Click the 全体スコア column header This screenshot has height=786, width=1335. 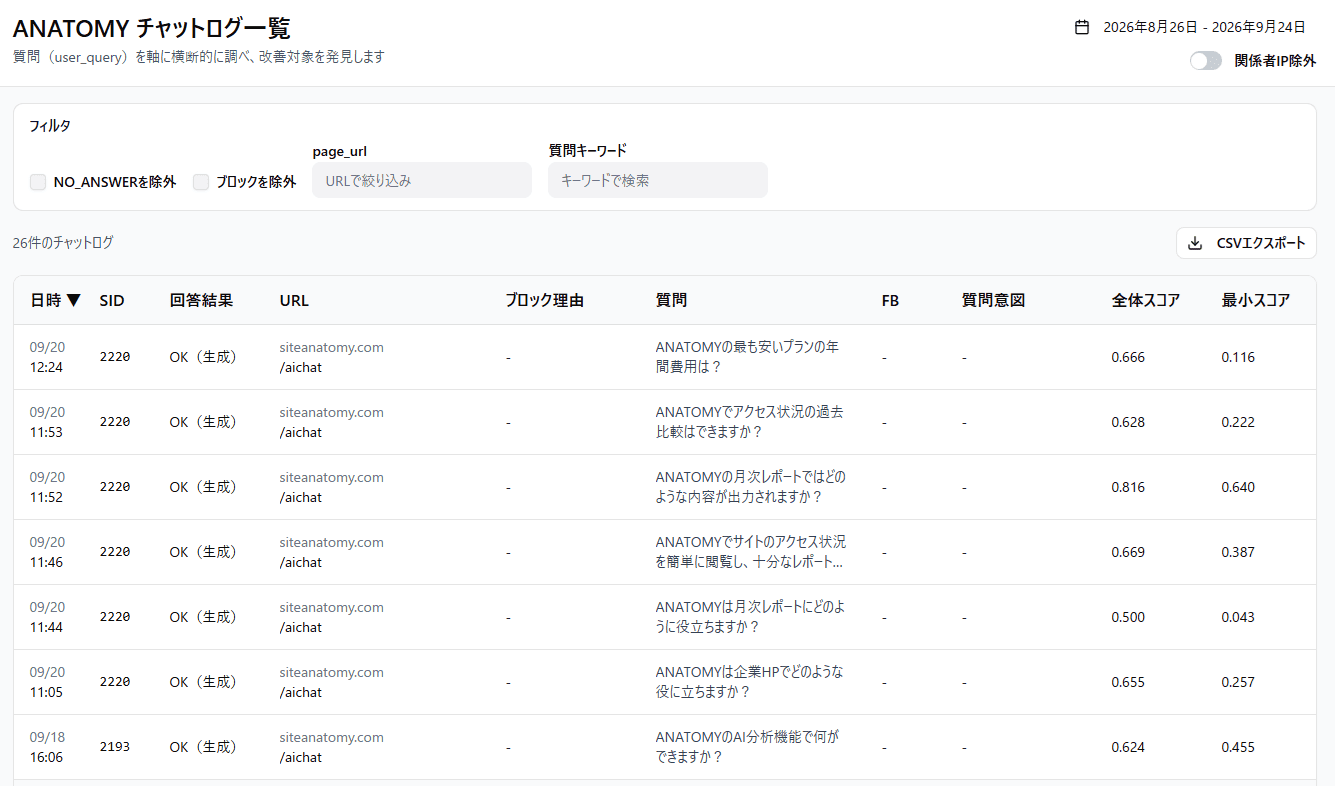1145,300
